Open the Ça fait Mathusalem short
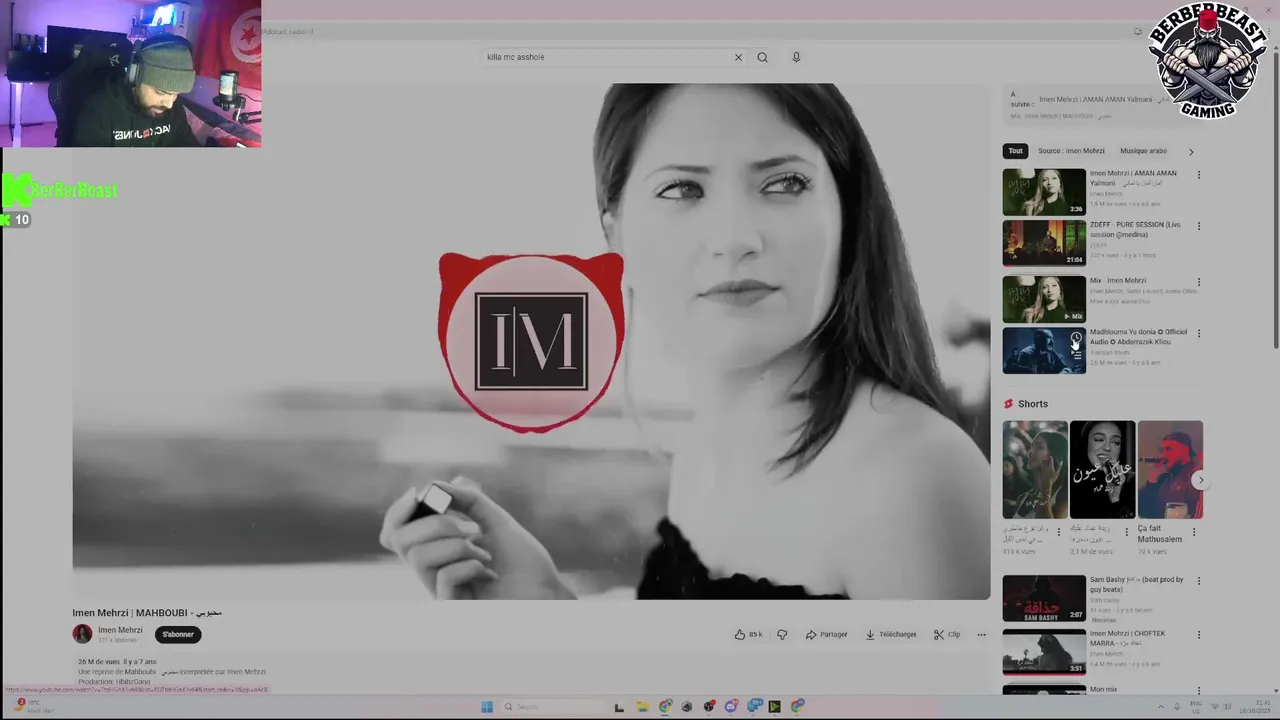This screenshot has width=1280, height=720. tap(1170, 470)
